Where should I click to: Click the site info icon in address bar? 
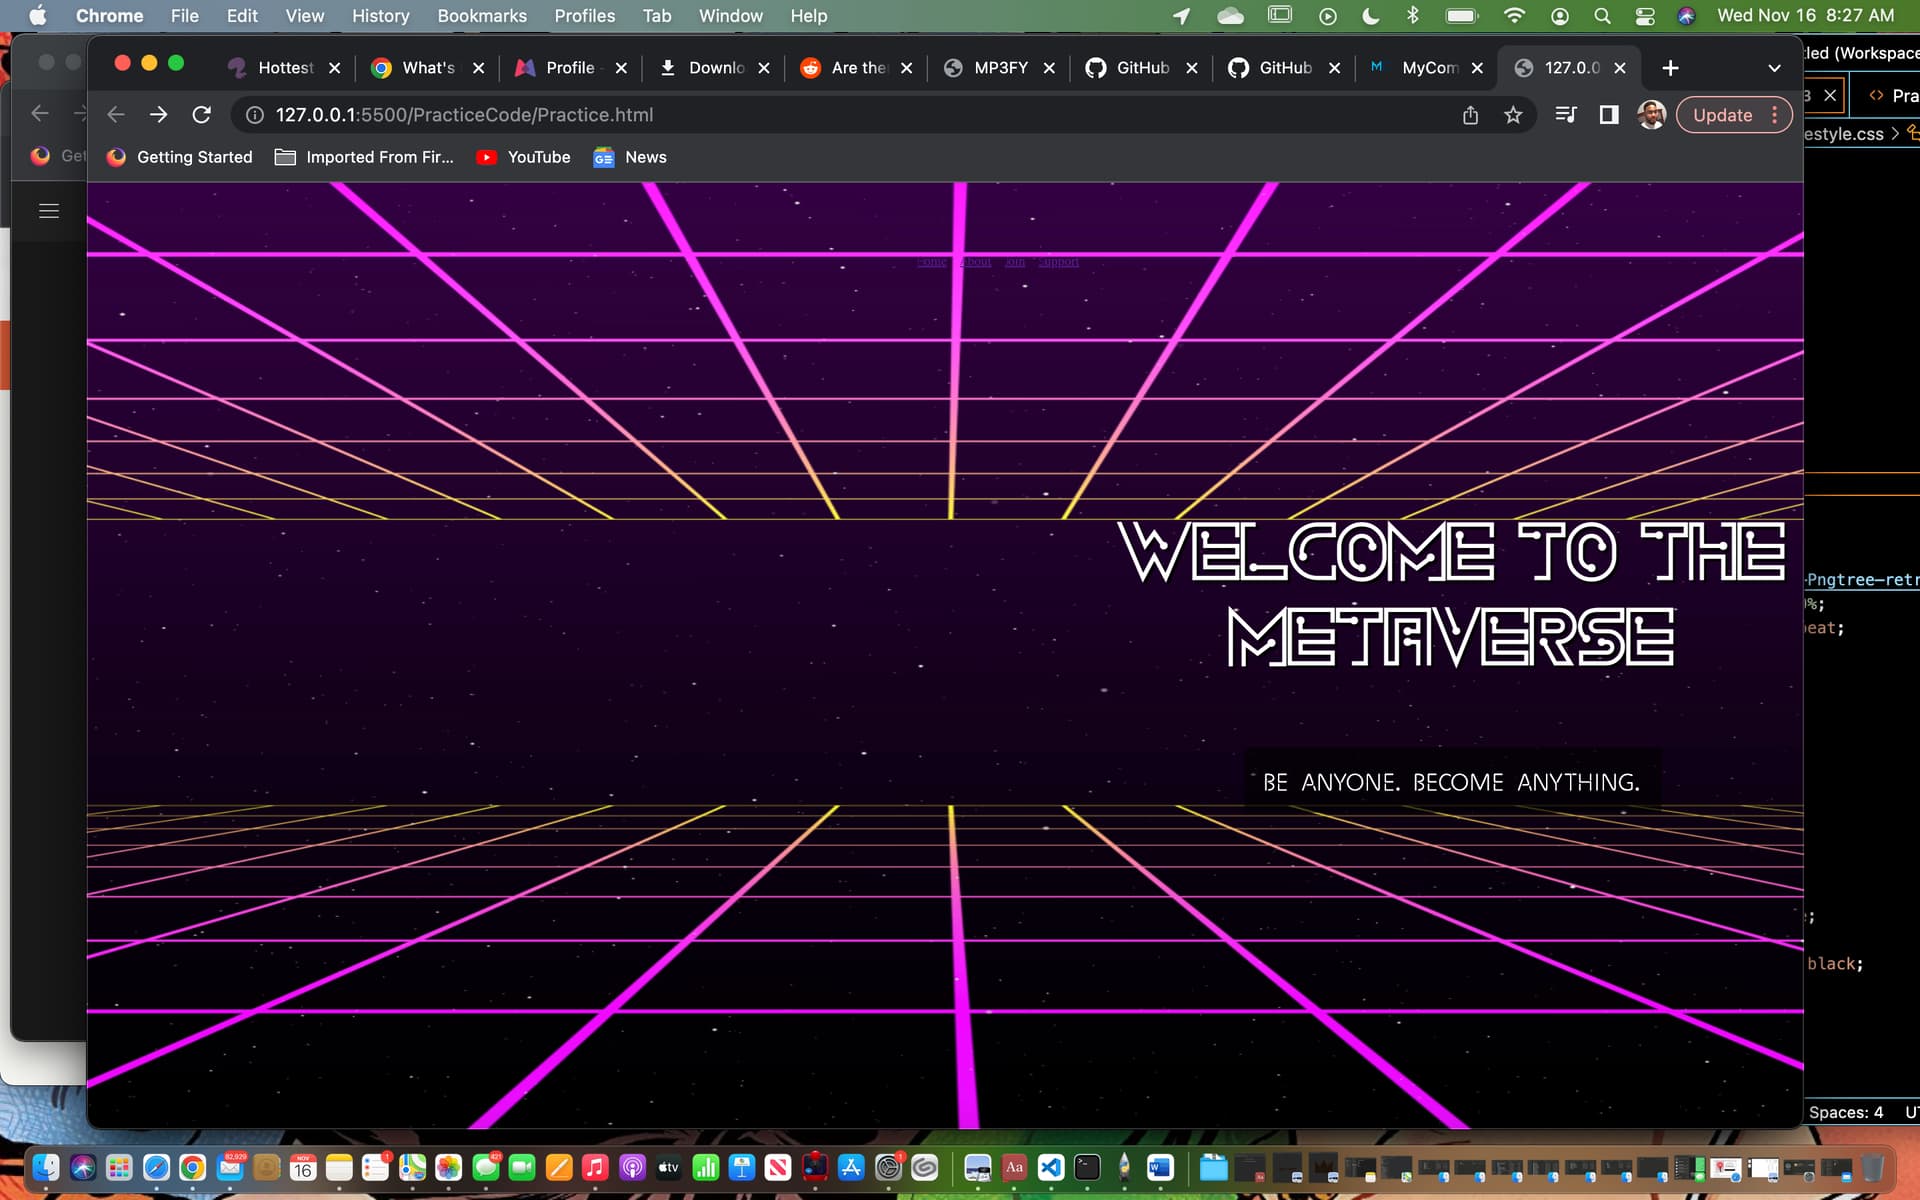click(x=255, y=115)
